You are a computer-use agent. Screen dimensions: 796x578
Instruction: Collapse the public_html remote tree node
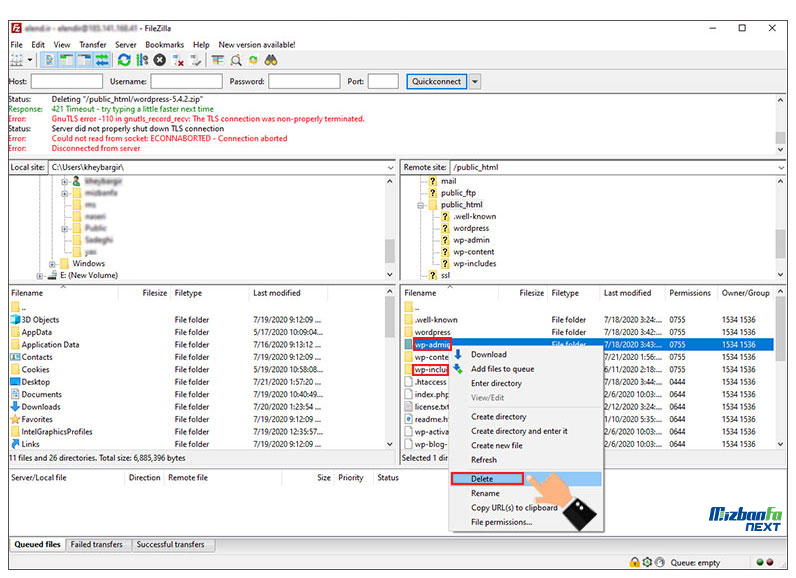click(420, 205)
